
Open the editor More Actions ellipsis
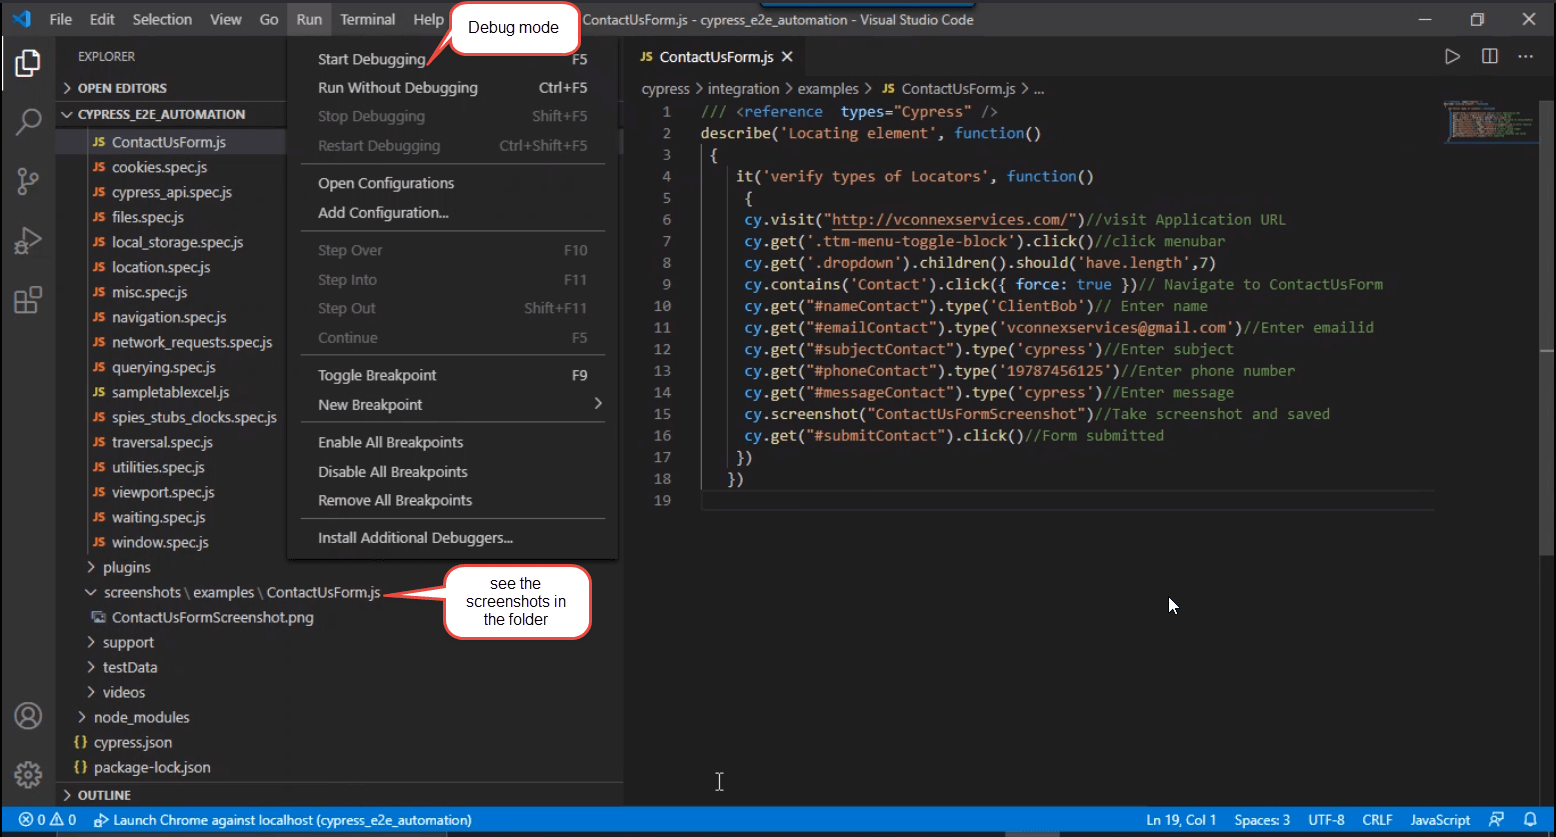click(1526, 57)
